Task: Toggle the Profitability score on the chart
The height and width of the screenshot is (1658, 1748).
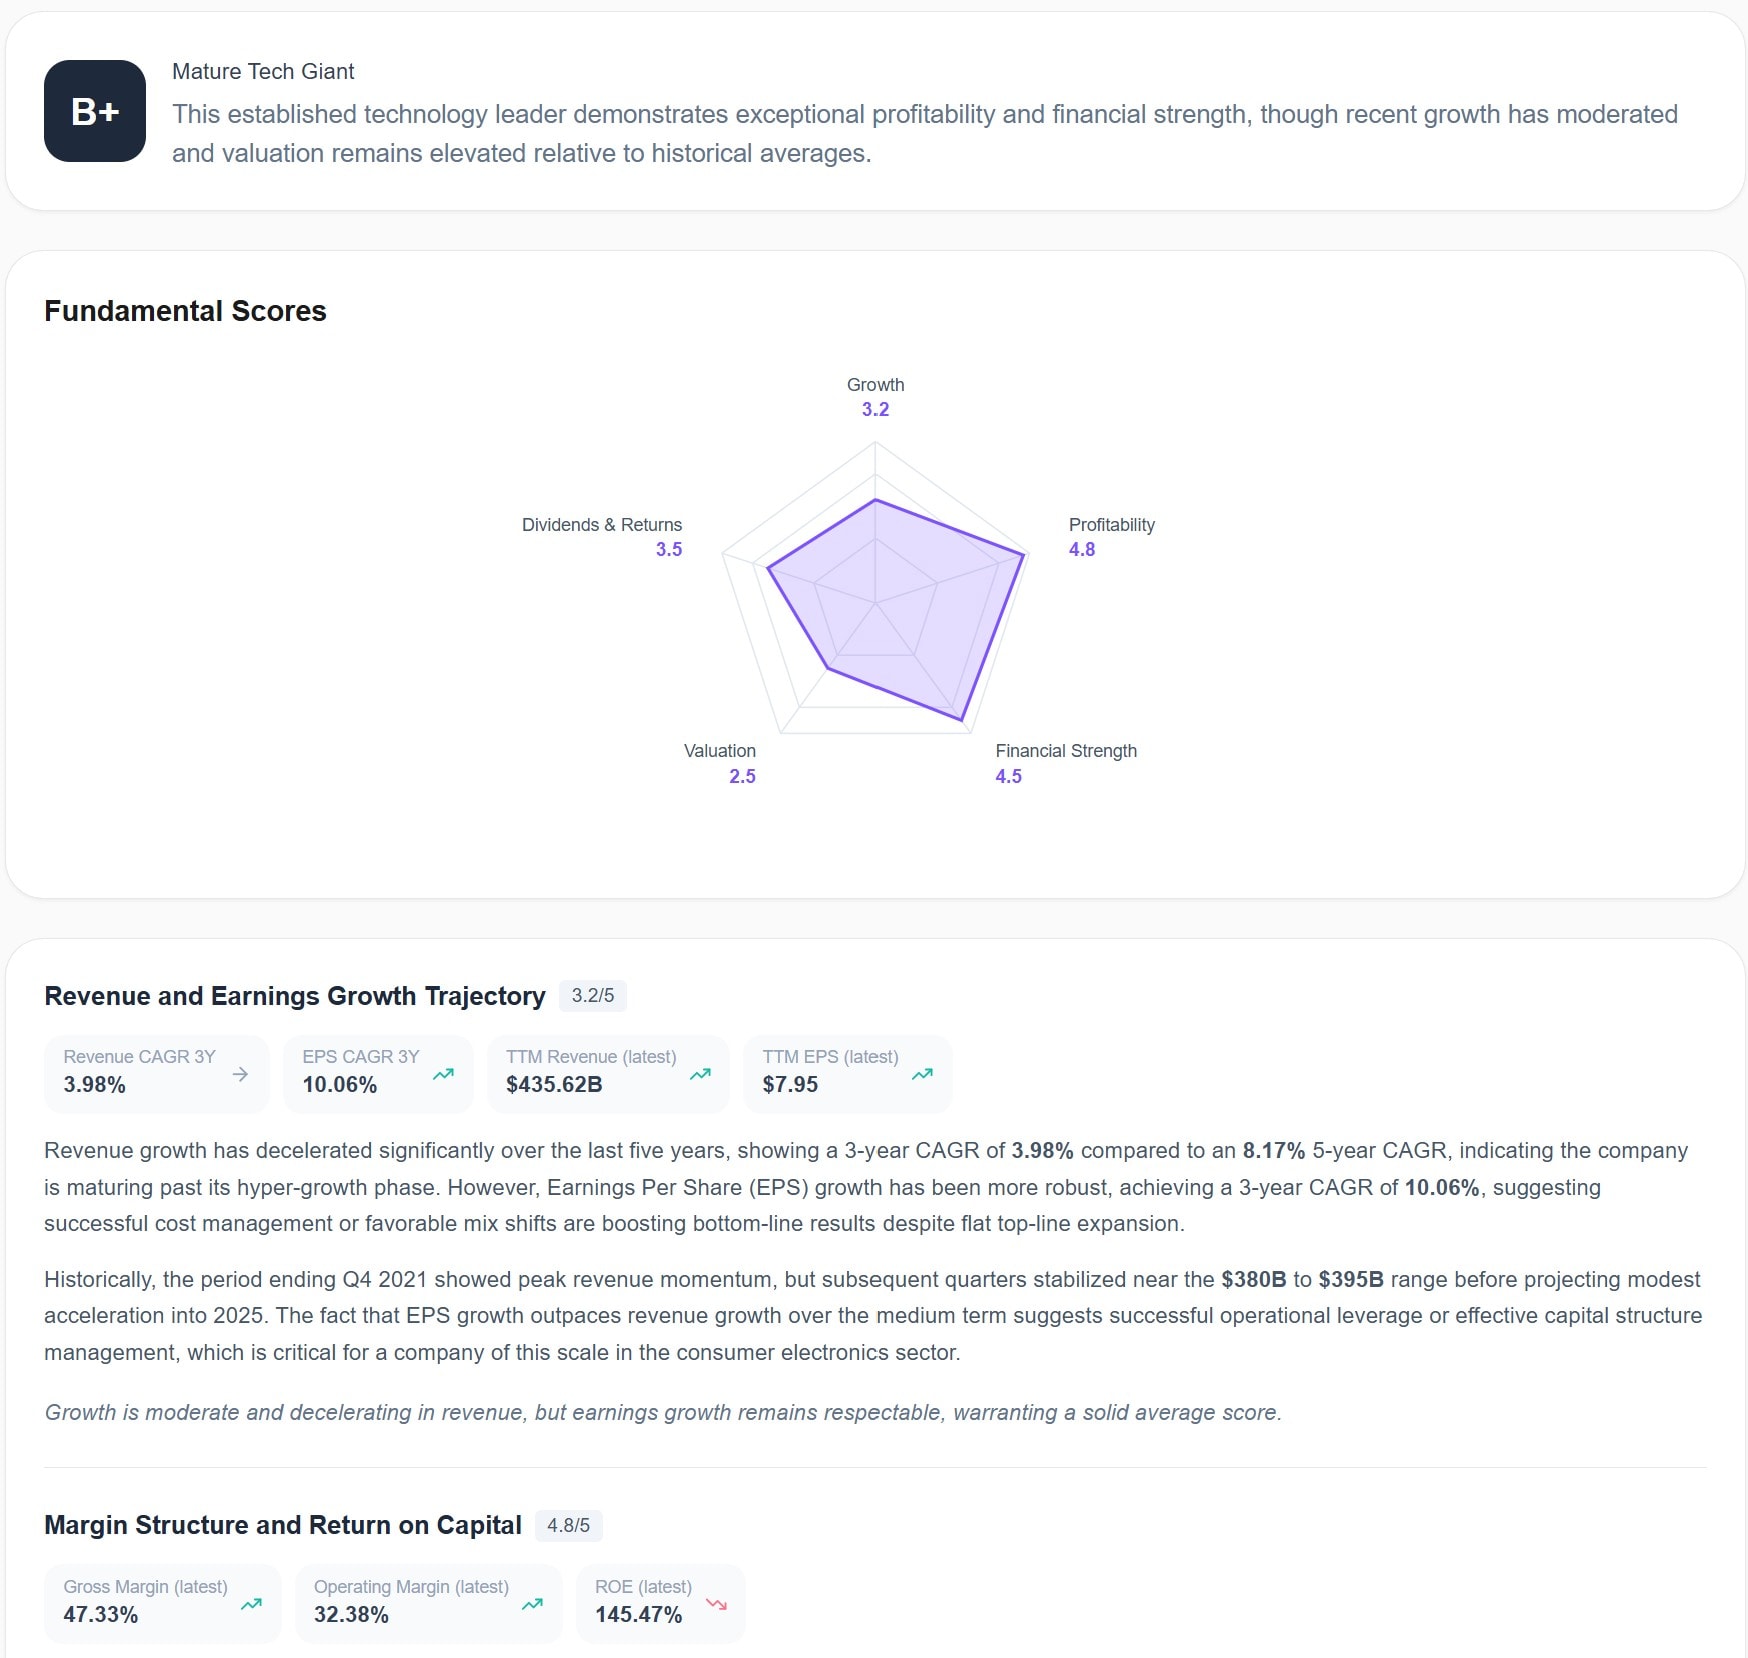Action: click(1112, 536)
